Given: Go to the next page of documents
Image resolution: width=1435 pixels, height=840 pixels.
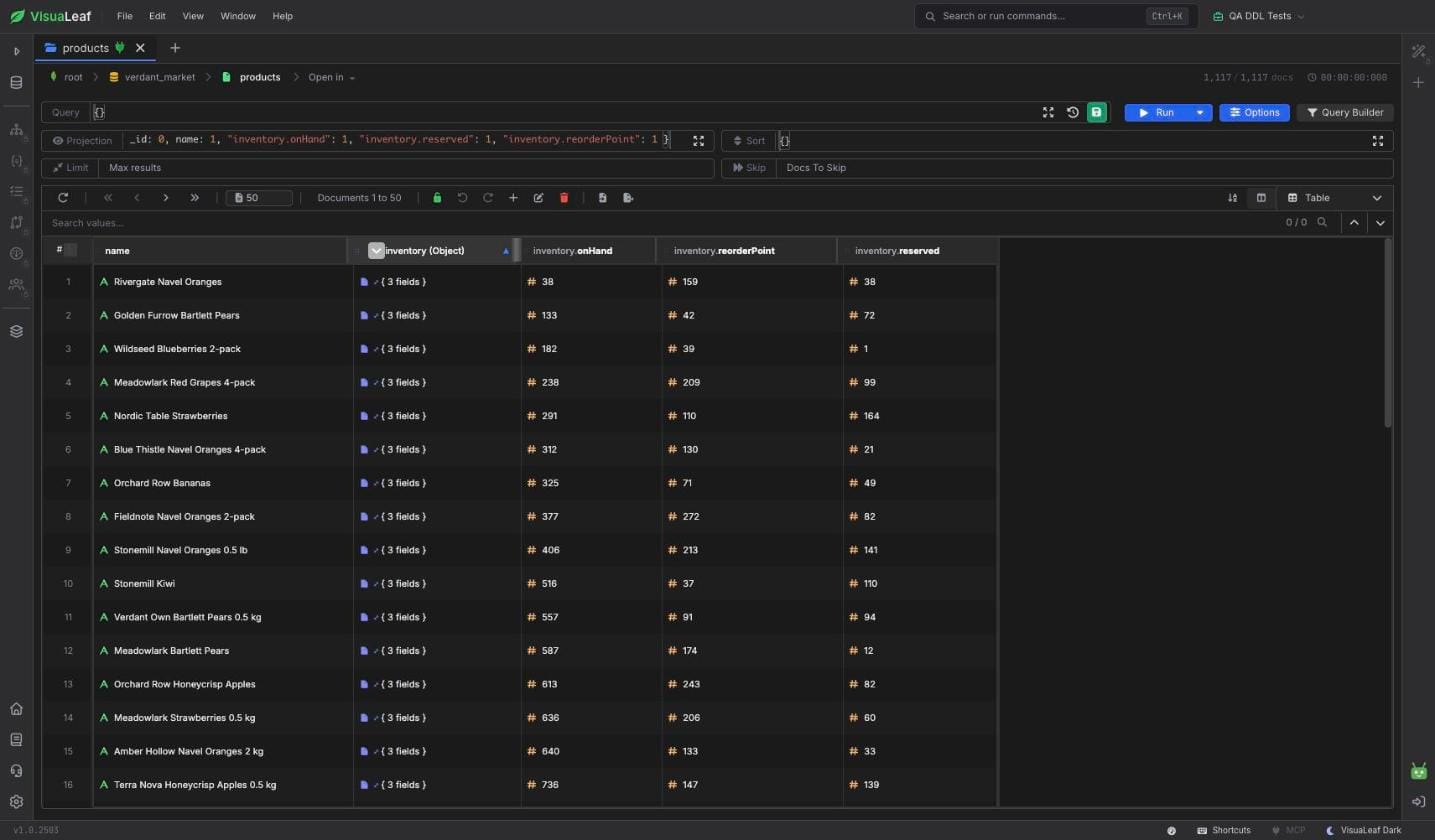Looking at the screenshot, I should [166, 198].
